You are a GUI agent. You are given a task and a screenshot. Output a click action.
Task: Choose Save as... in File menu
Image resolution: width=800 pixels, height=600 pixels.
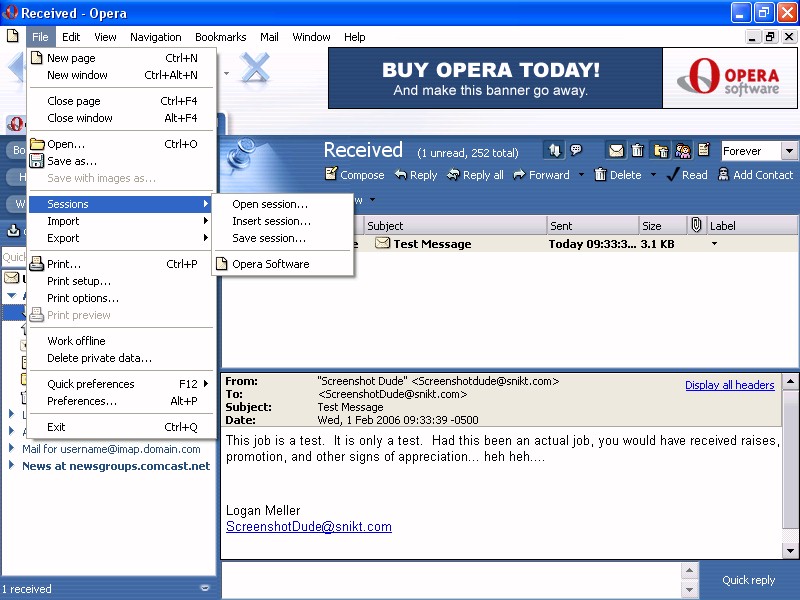tap(121, 161)
